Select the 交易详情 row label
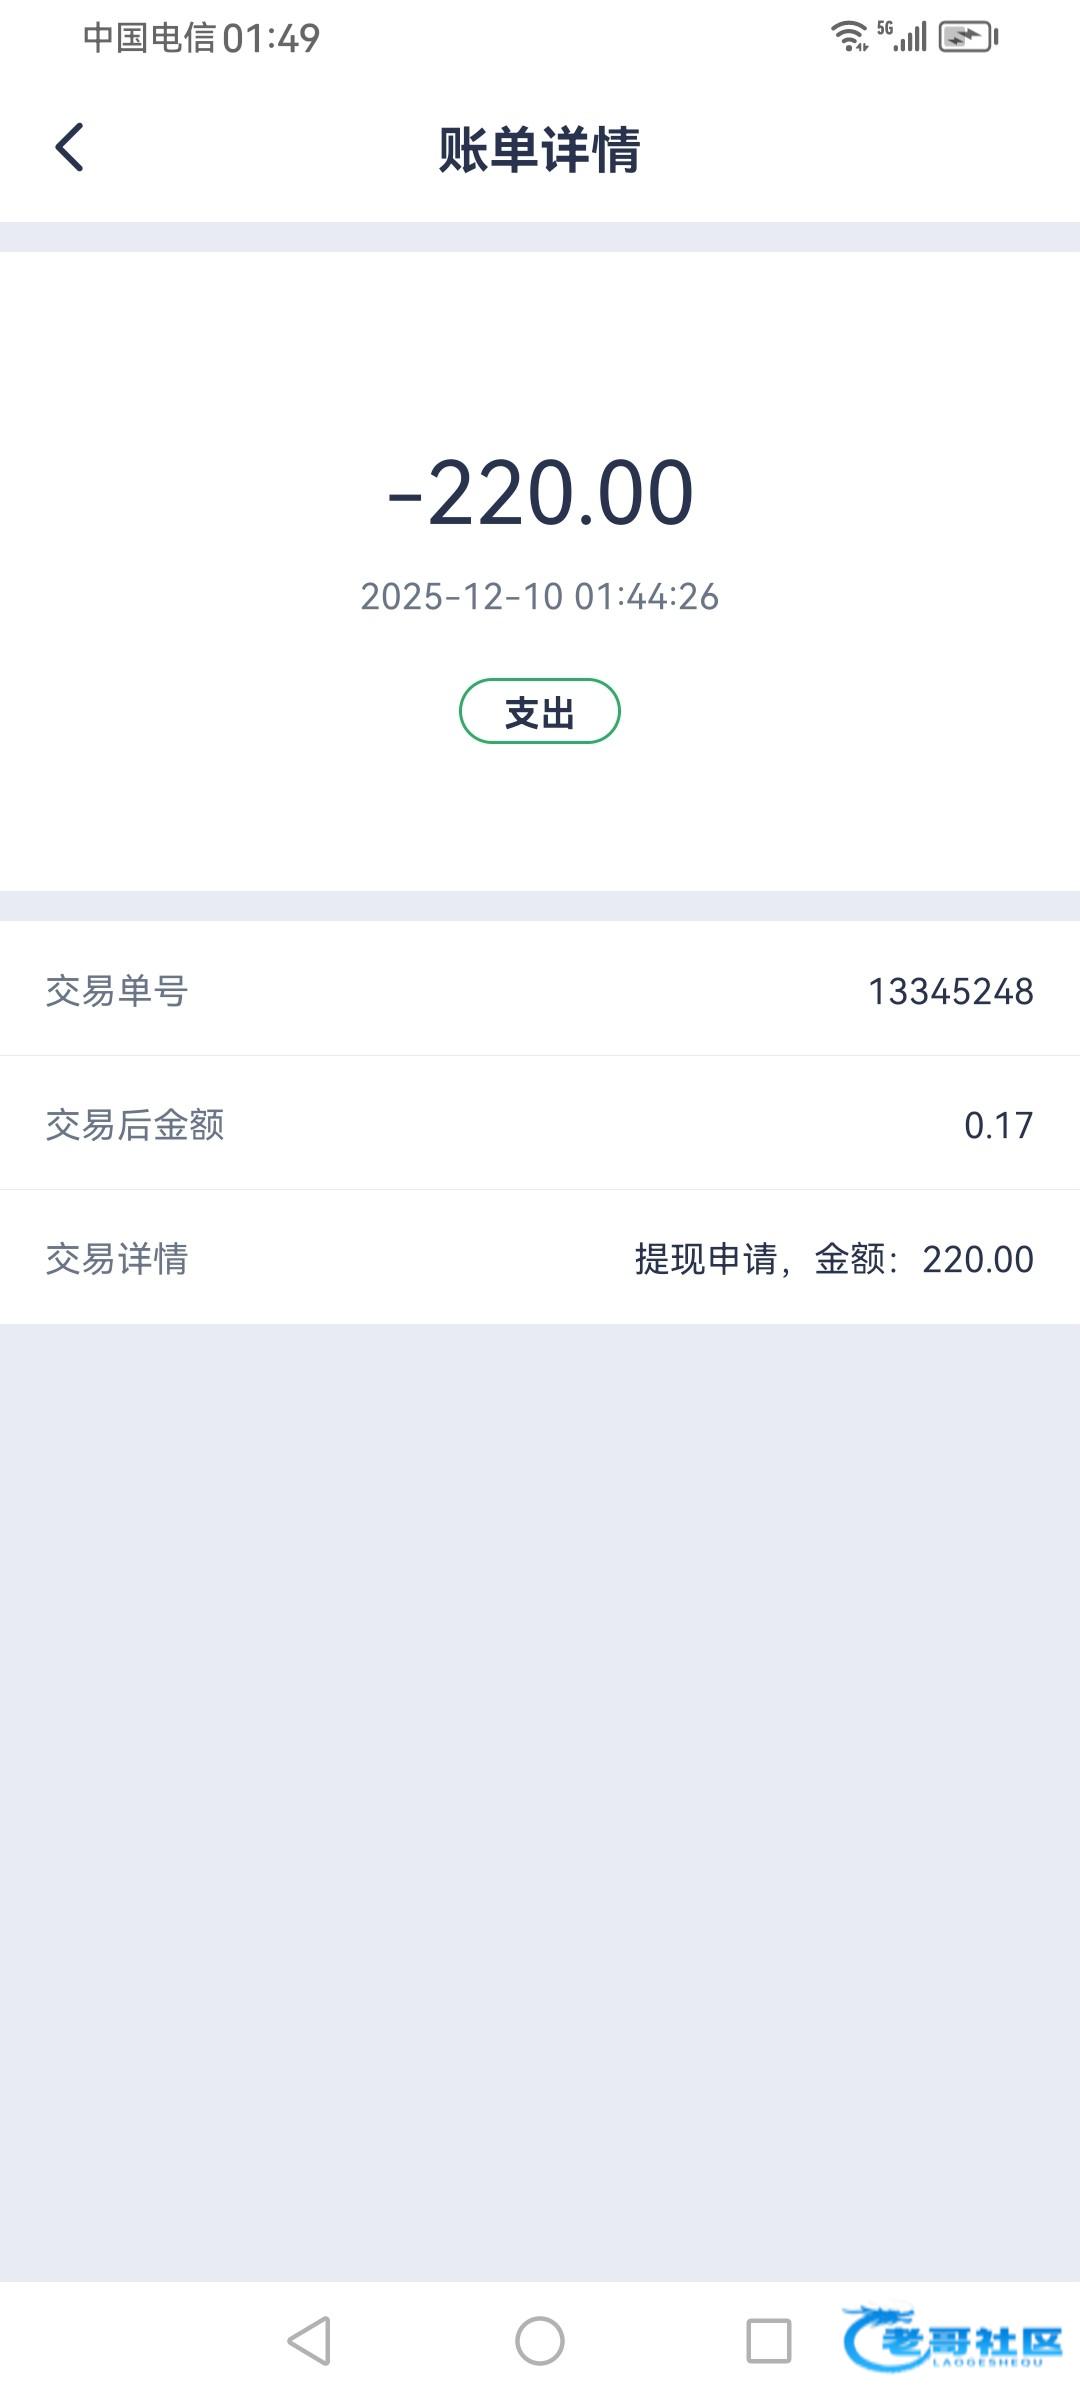This screenshot has height=2400, width=1080. pos(117,1259)
